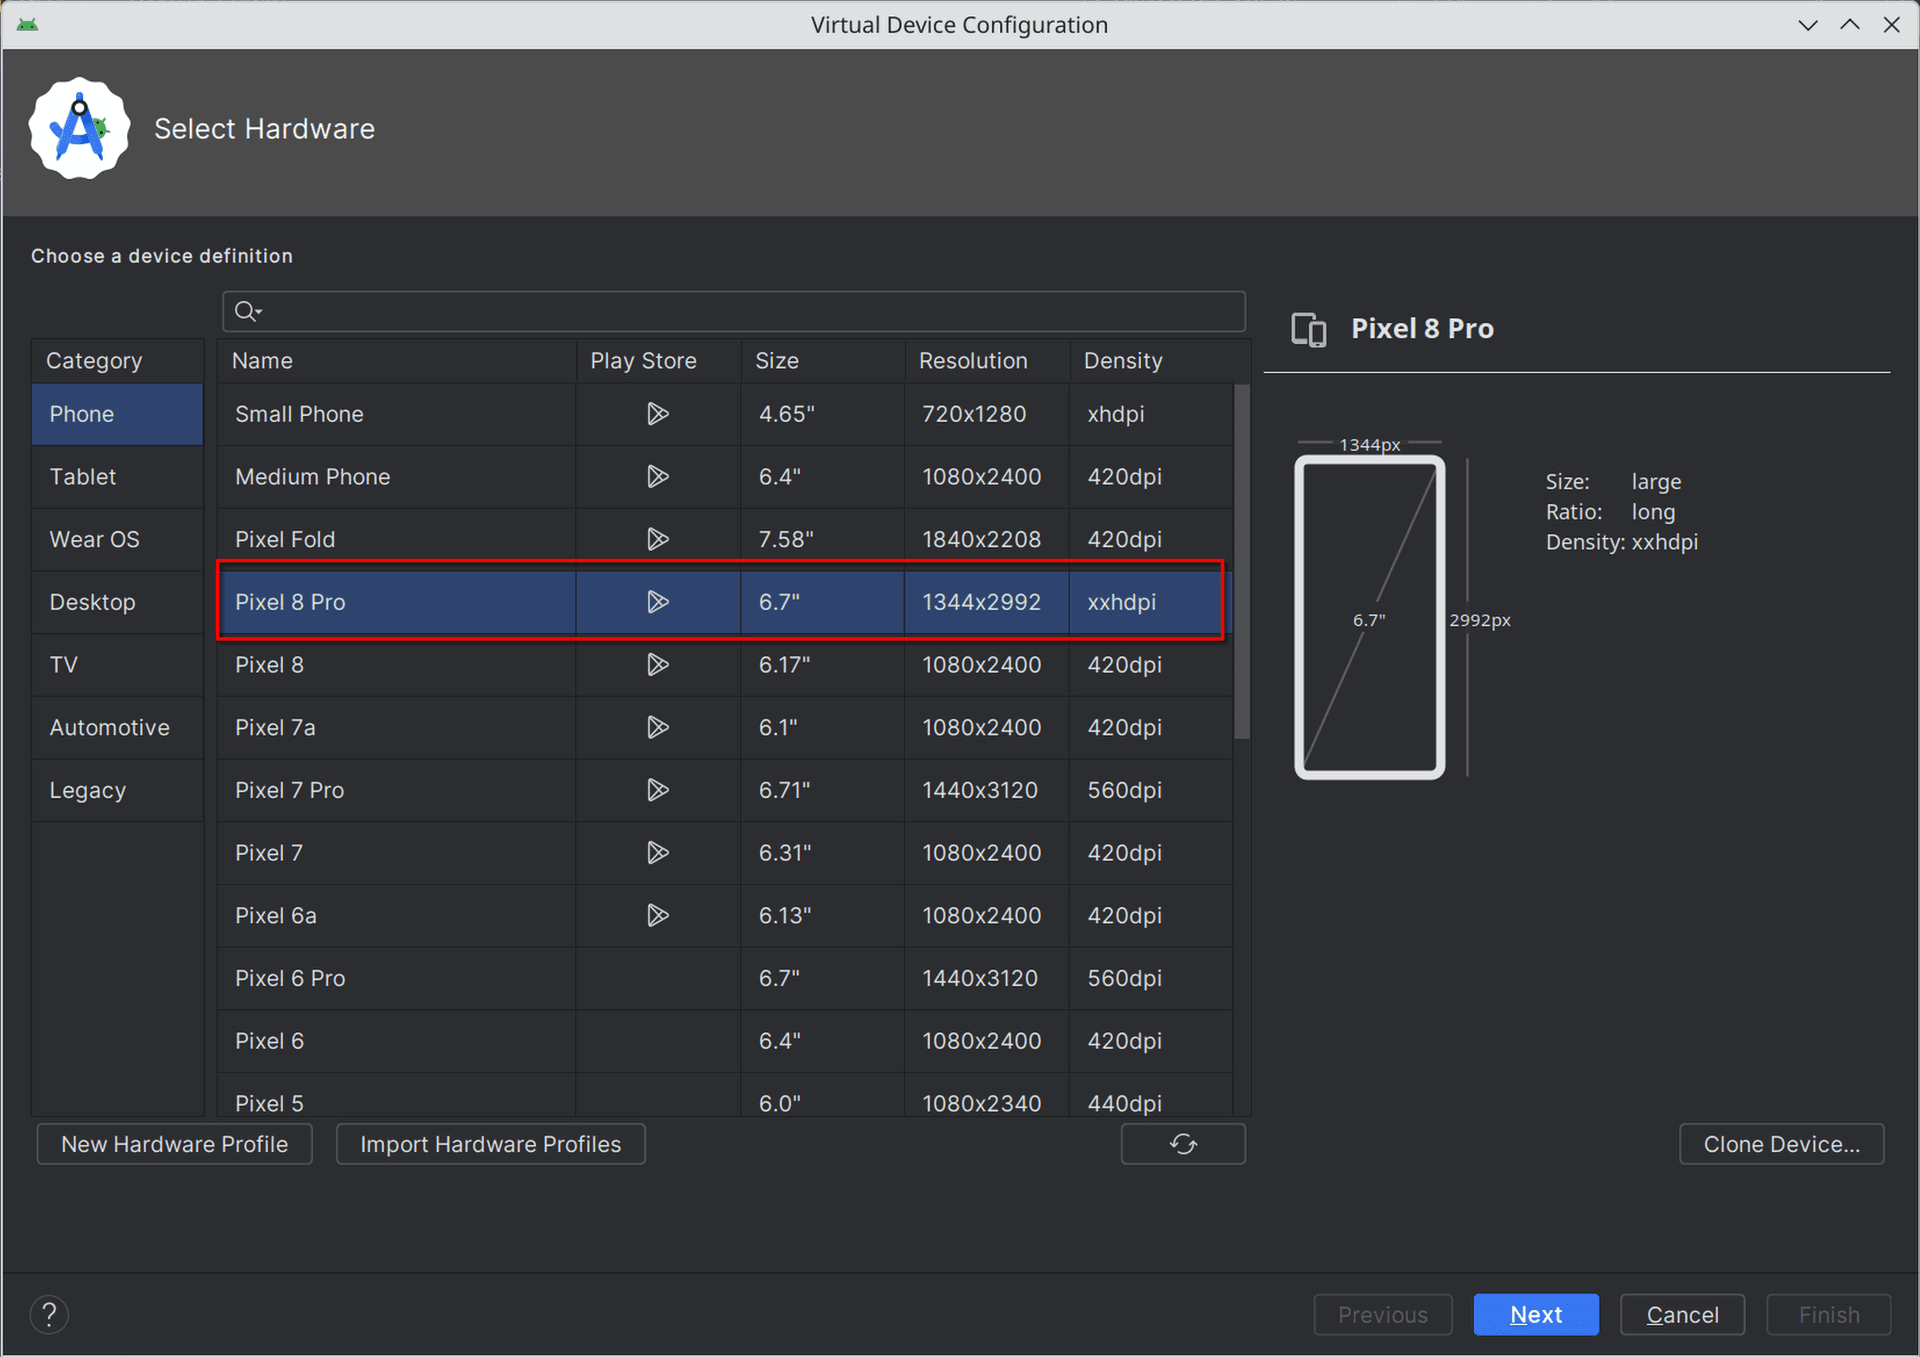This screenshot has height=1357, width=1920.
Task: Sort by the Resolution column header
Action: 987,361
